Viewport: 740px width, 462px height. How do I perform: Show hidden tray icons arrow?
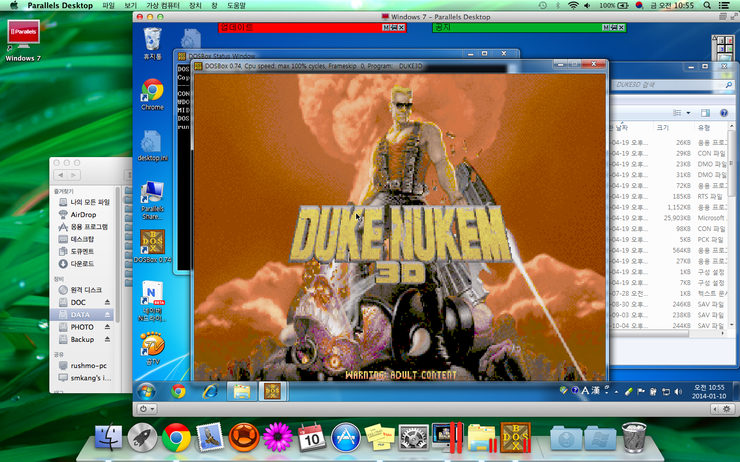[616, 391]
